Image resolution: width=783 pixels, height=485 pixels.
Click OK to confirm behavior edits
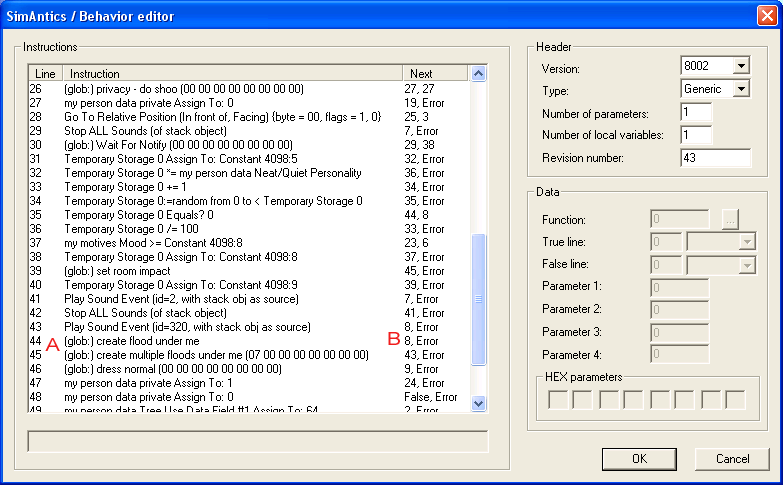click(639, 459)
